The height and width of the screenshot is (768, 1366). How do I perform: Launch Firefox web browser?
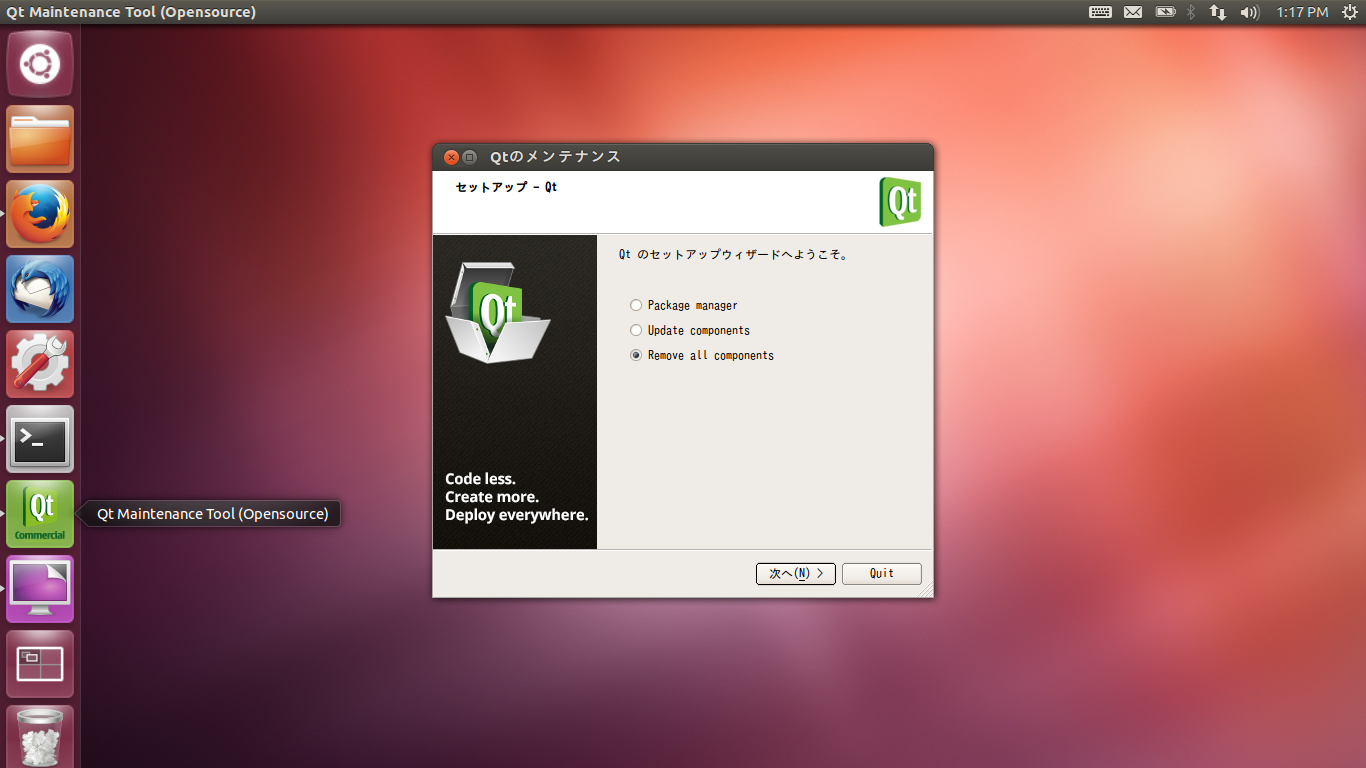pyautogui.click(x=40, y=214)
